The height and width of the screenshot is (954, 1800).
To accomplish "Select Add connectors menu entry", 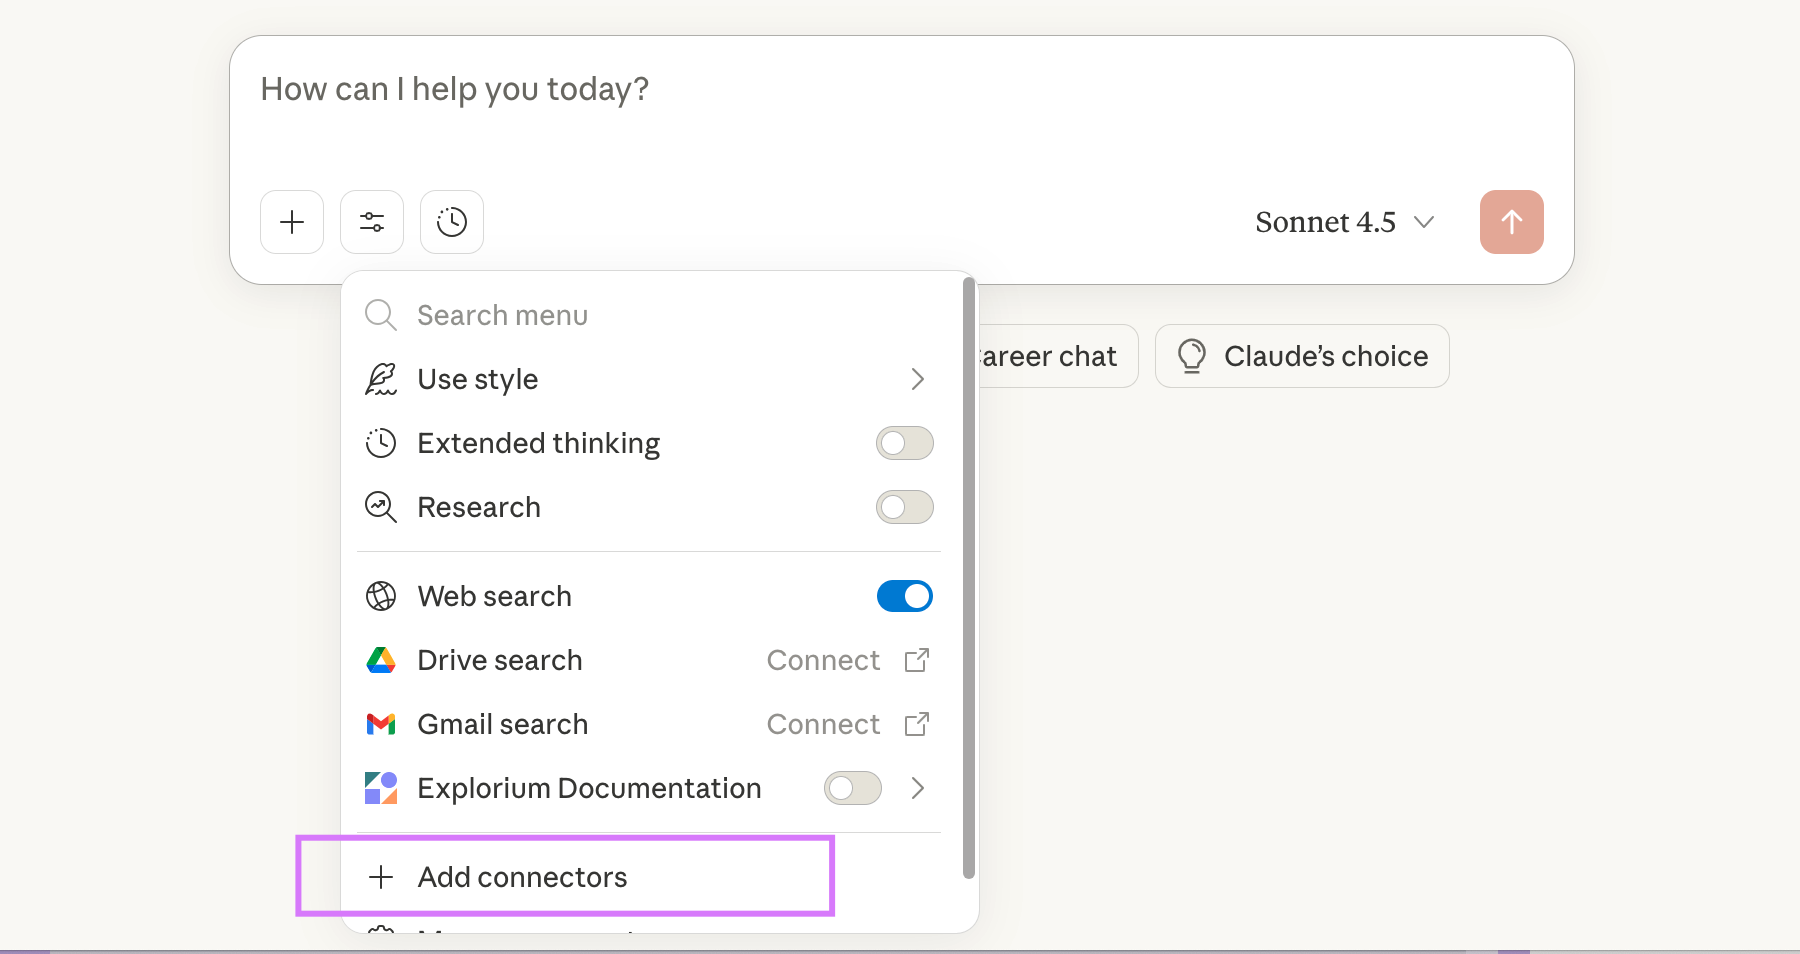I will (522, 877).
